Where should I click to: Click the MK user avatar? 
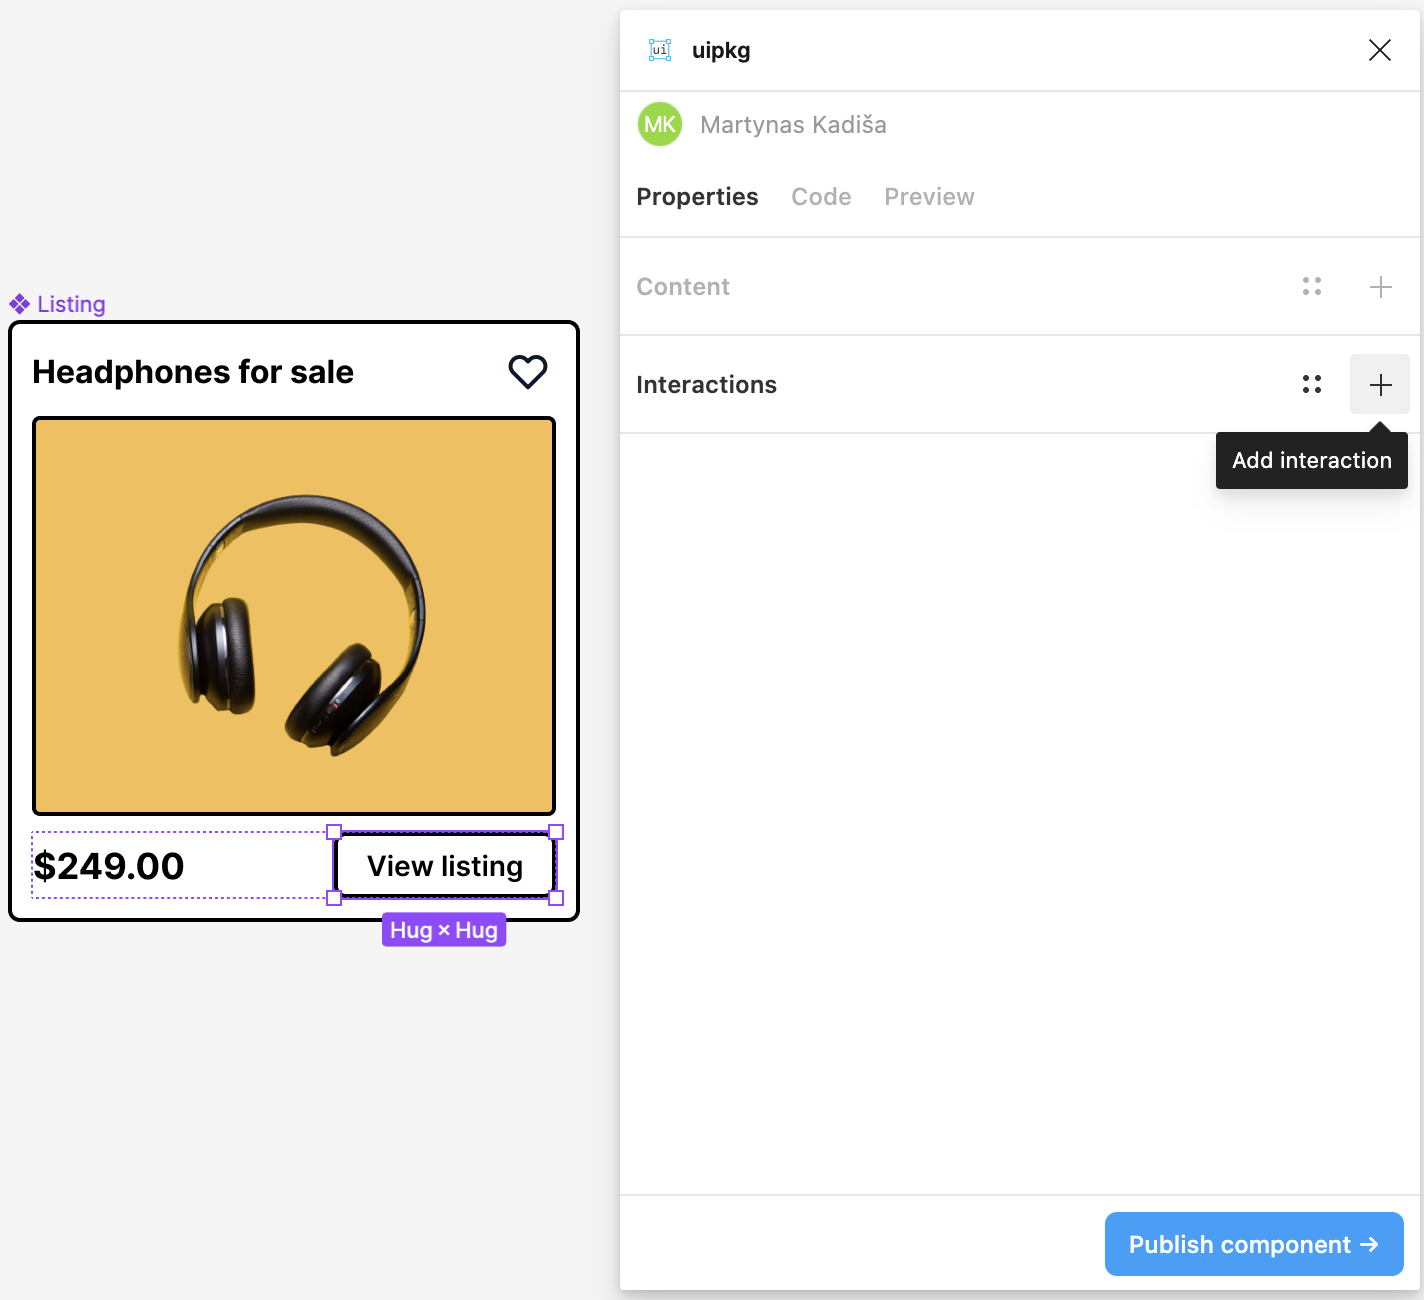660,125
